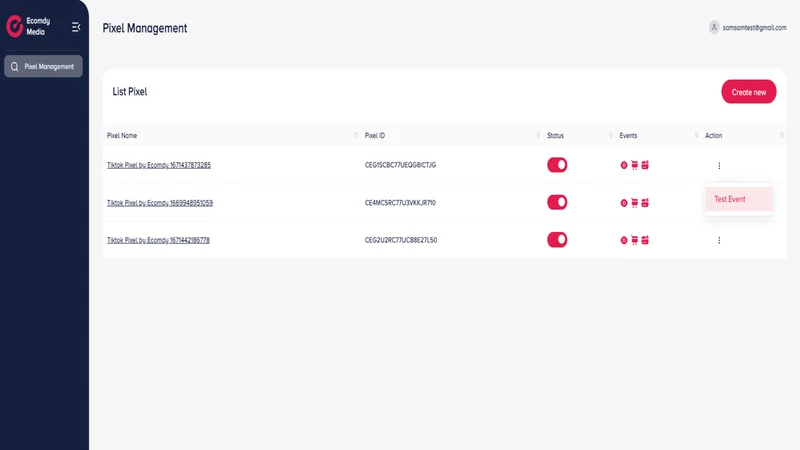Open the action menu for pixel 1671442186778
Image resolution: width=800 pixels, height=450 pixels.
(x=719, y=240)
